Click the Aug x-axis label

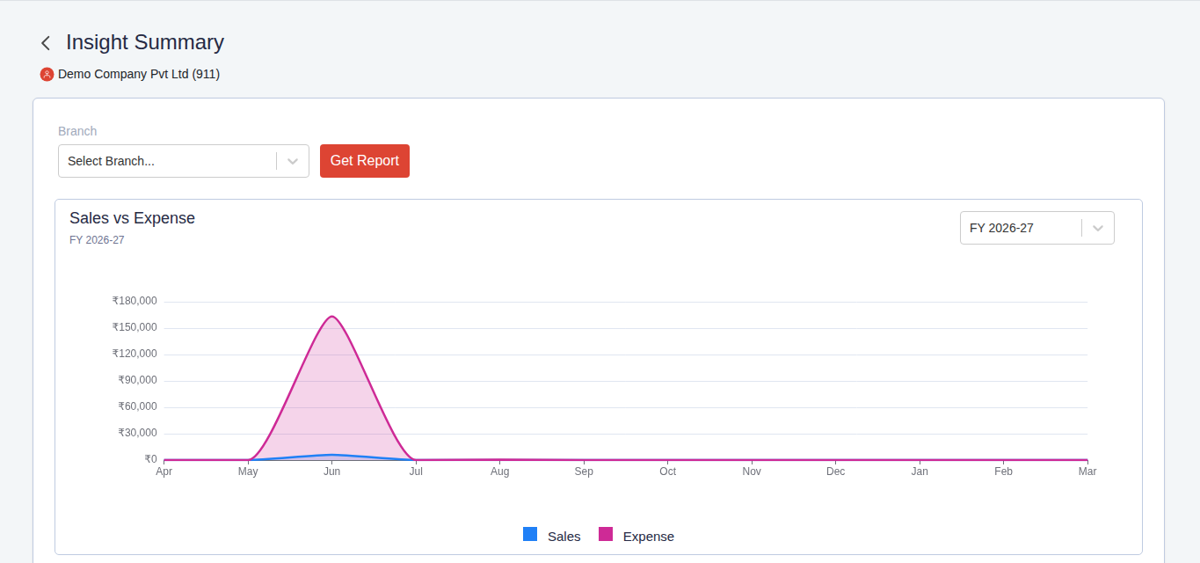coord(500,471)
